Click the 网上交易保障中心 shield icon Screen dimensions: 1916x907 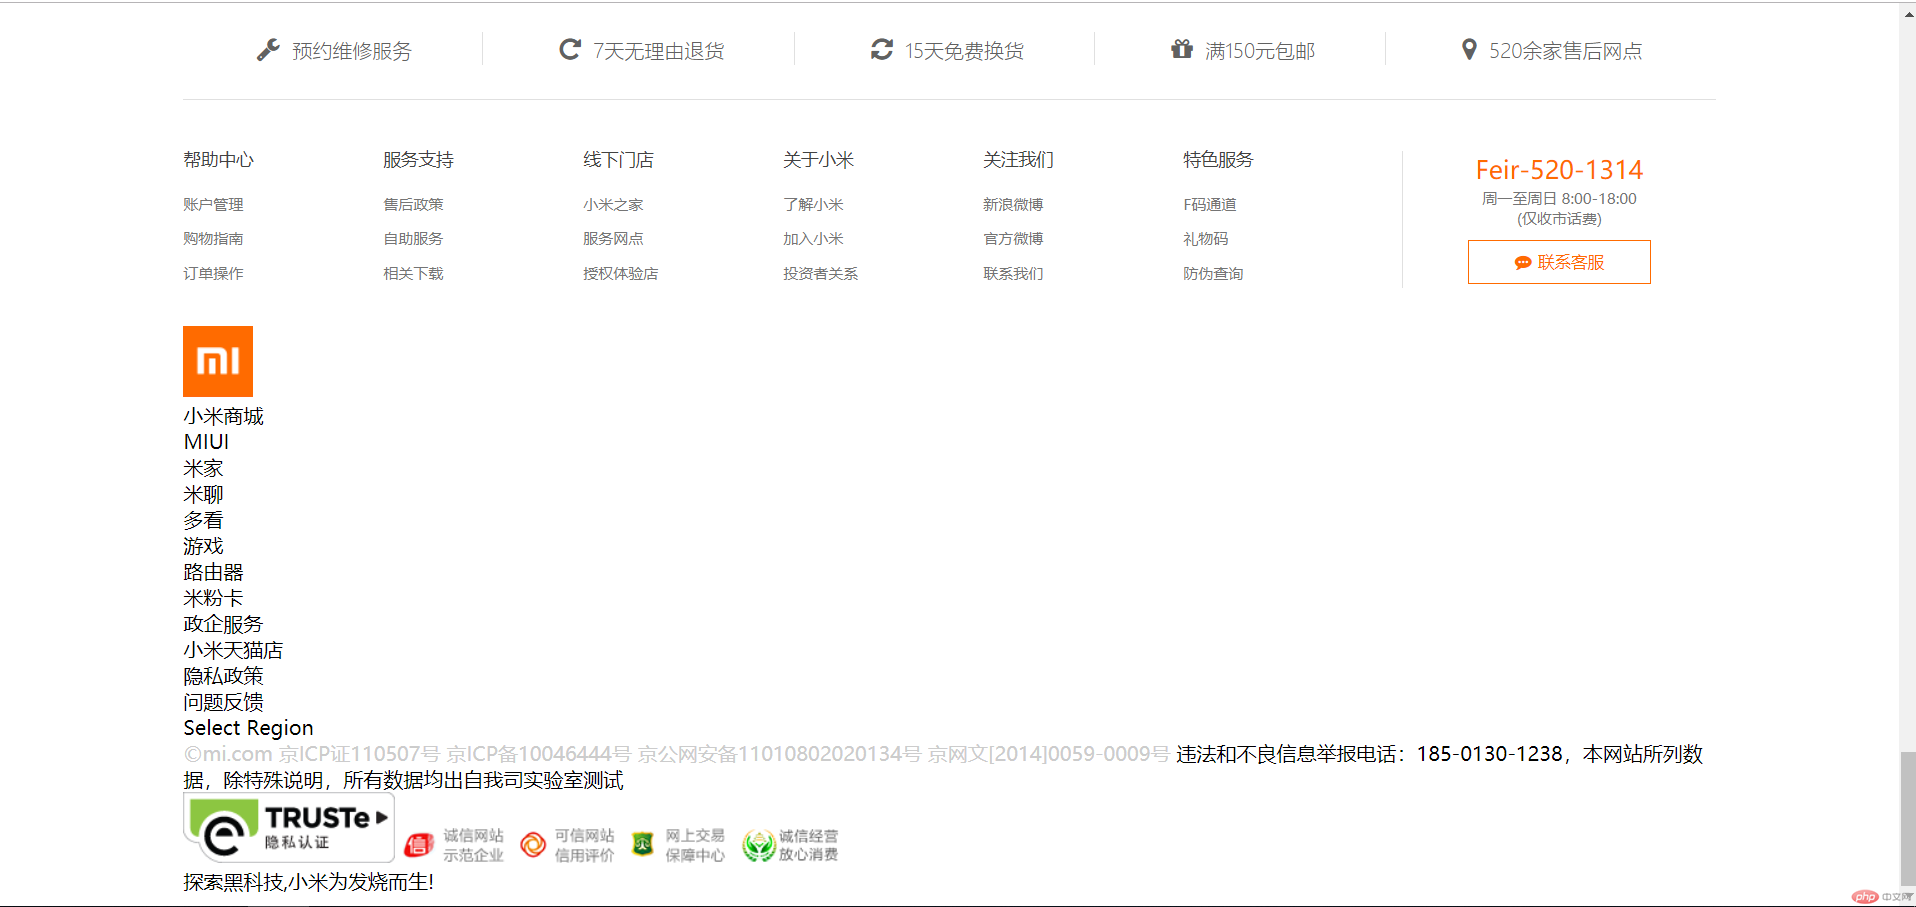click(x=643, y=845)
